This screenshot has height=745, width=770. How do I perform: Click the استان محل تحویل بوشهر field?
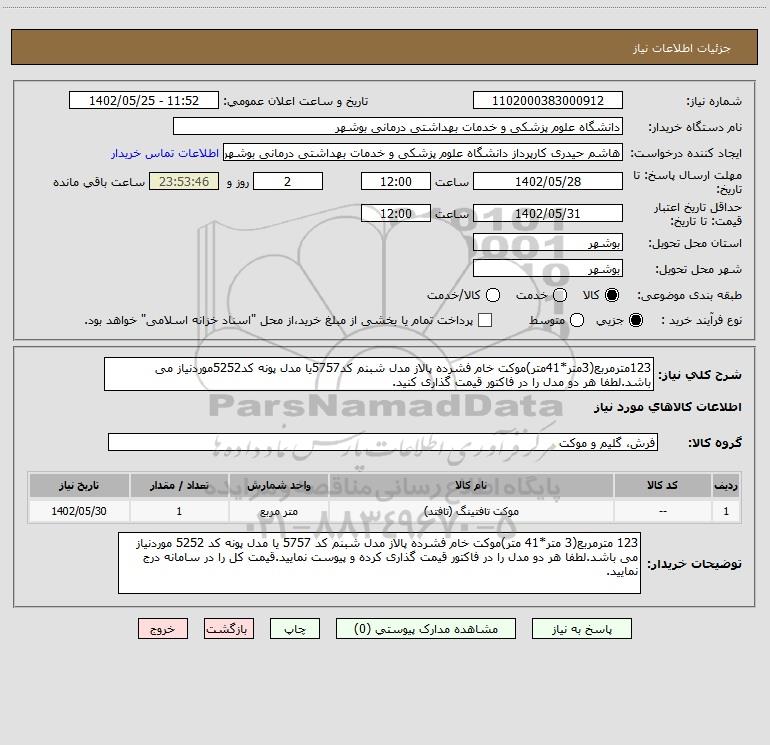pos(548,242)
